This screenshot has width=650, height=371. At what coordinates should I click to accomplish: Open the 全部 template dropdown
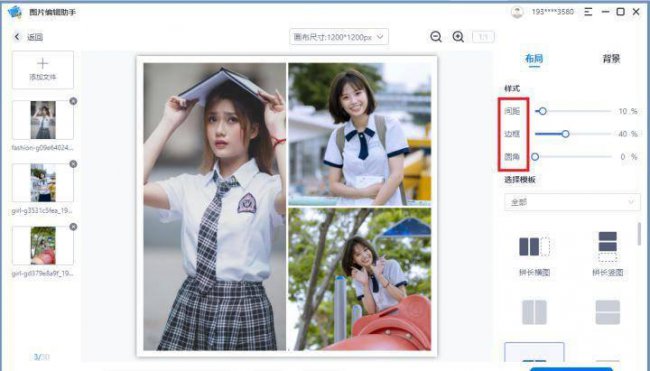point(572,202)
